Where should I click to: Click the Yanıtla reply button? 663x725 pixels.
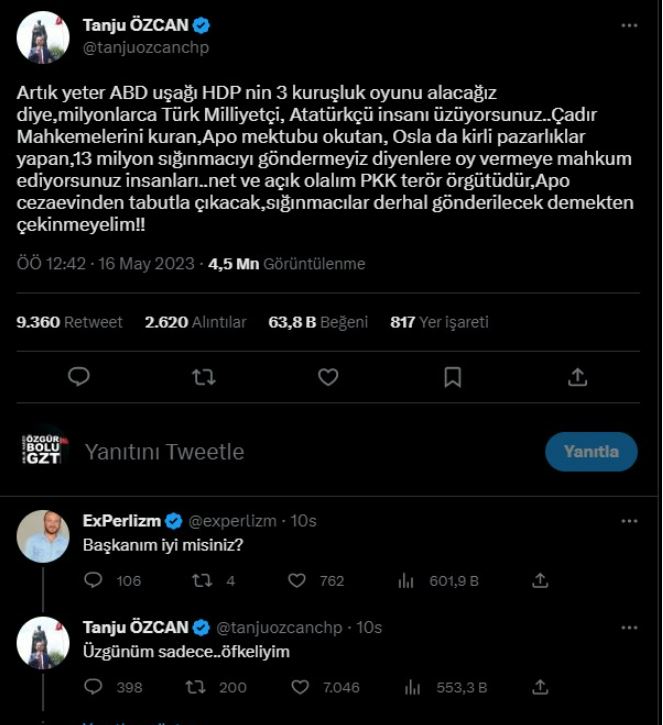tap(591, 451)
